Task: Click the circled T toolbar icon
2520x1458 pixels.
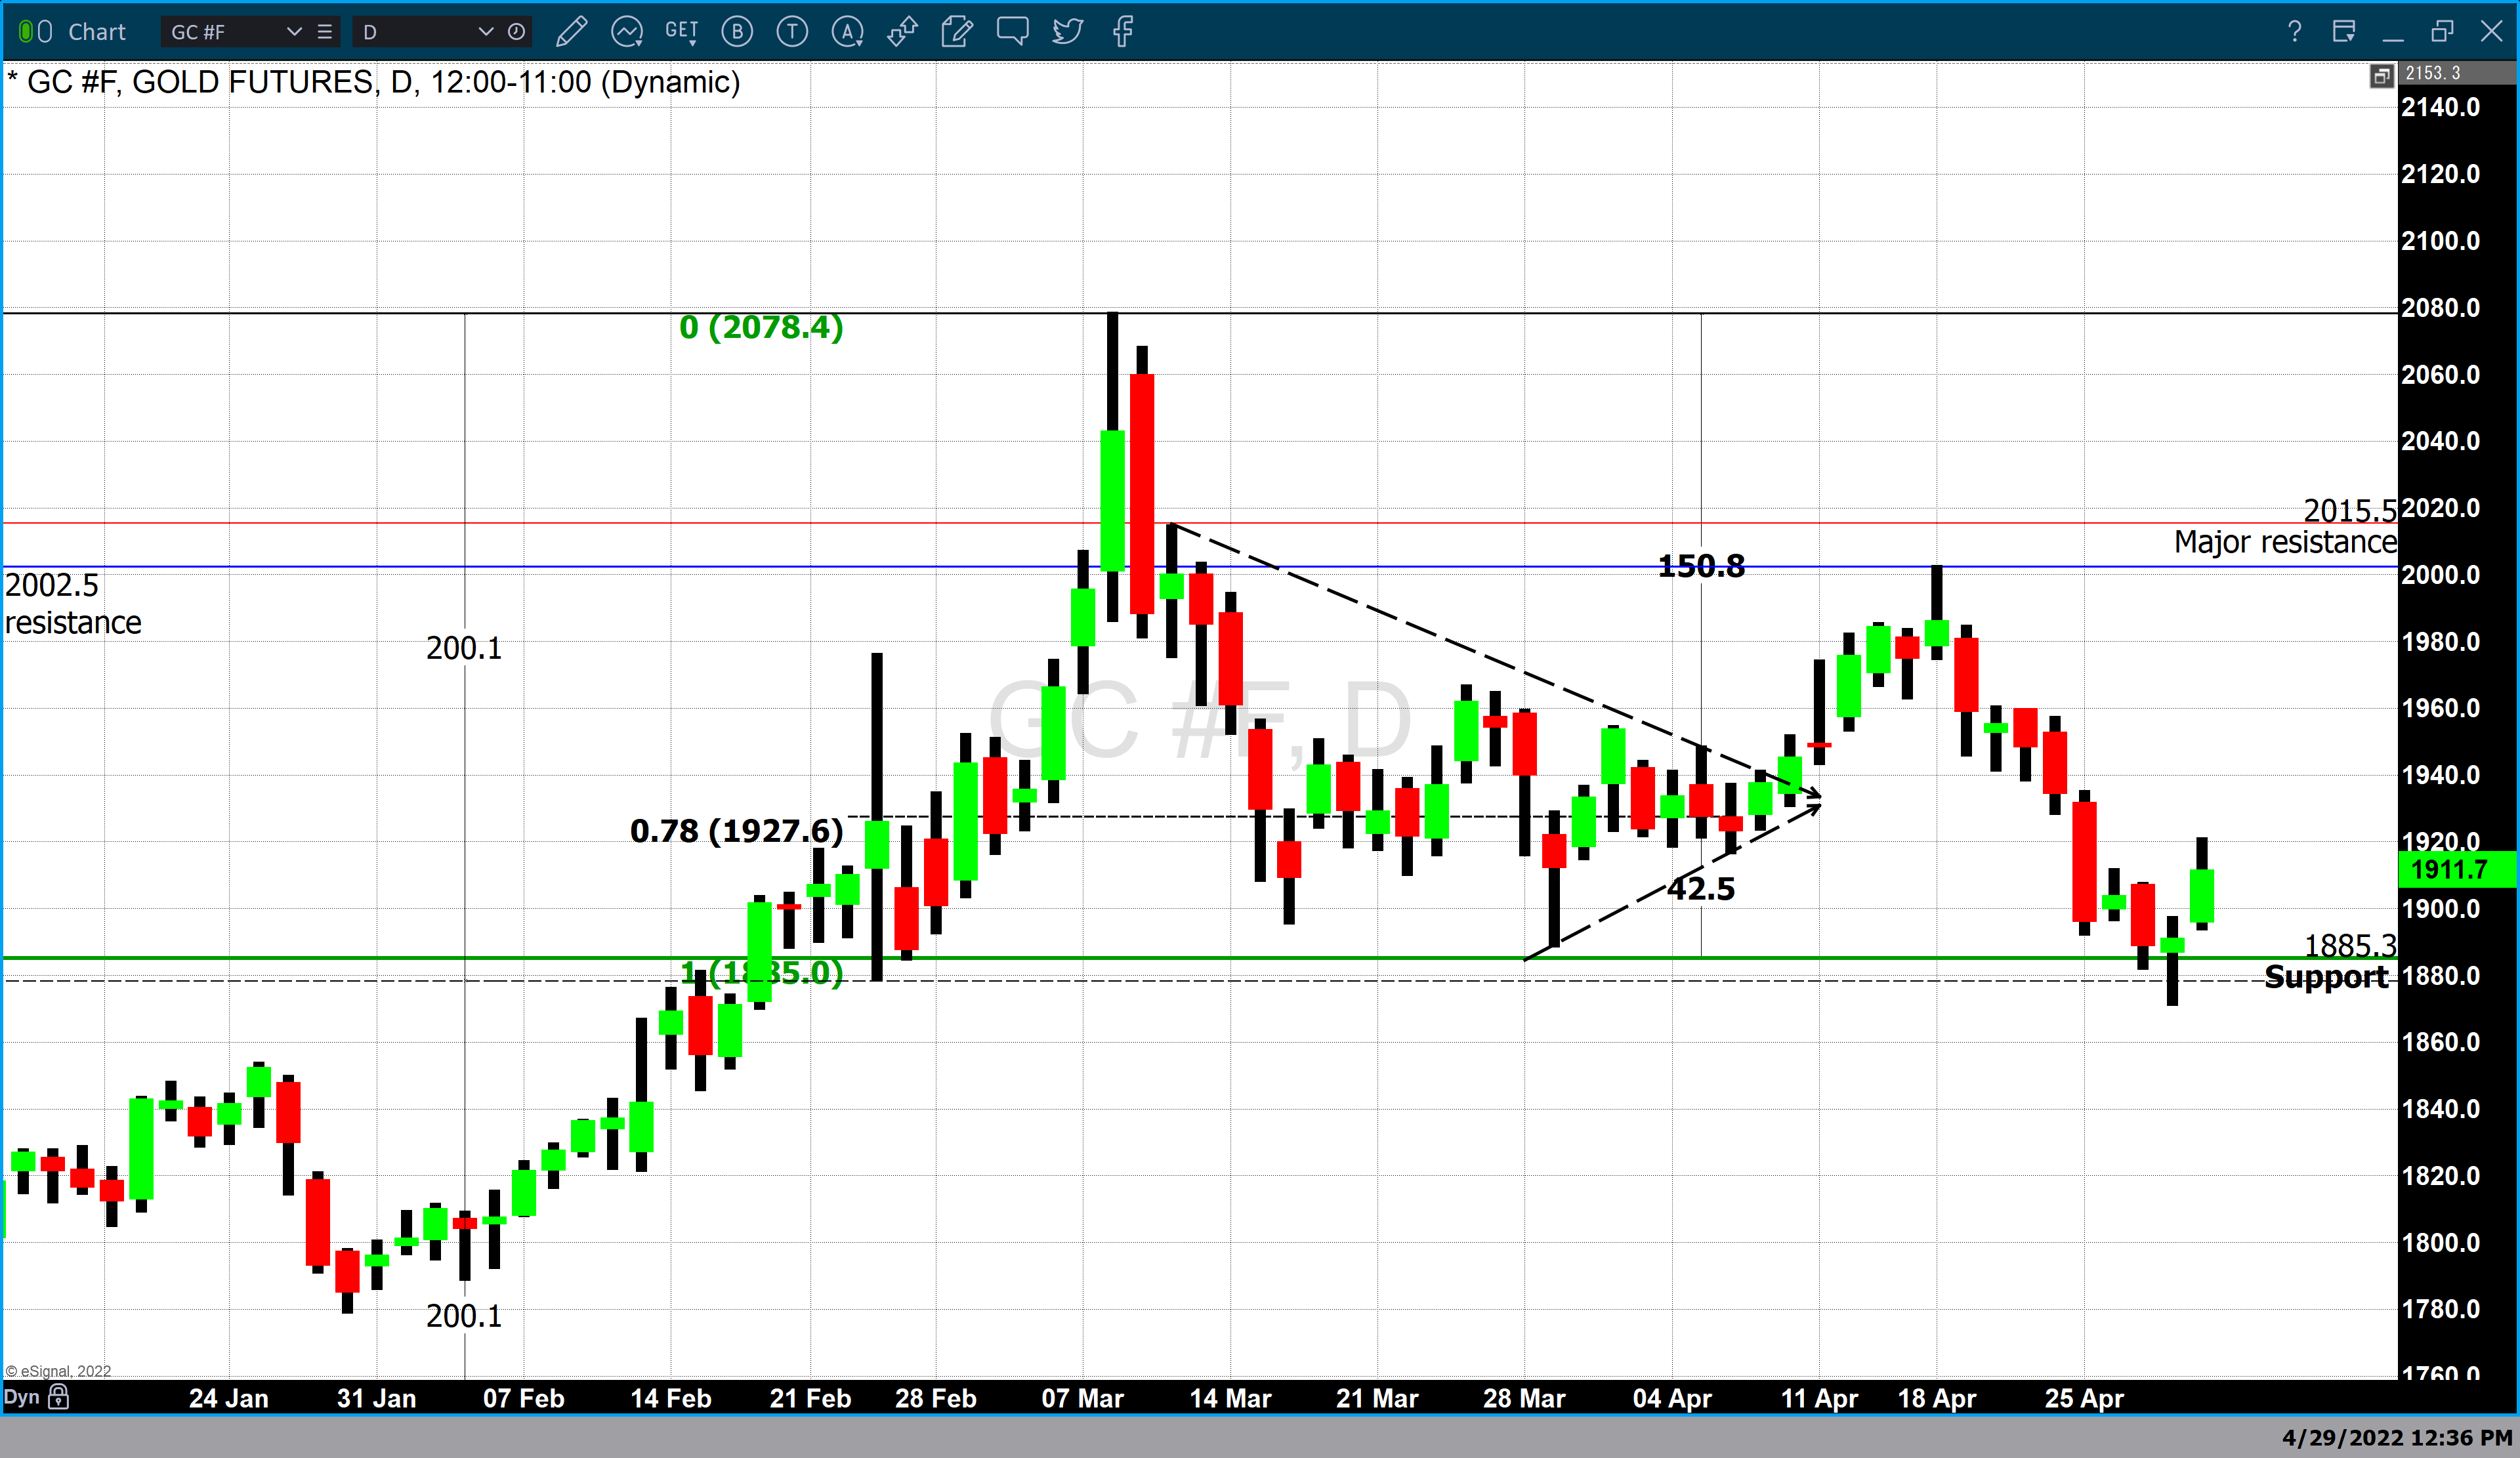Action: coord(792,32)
